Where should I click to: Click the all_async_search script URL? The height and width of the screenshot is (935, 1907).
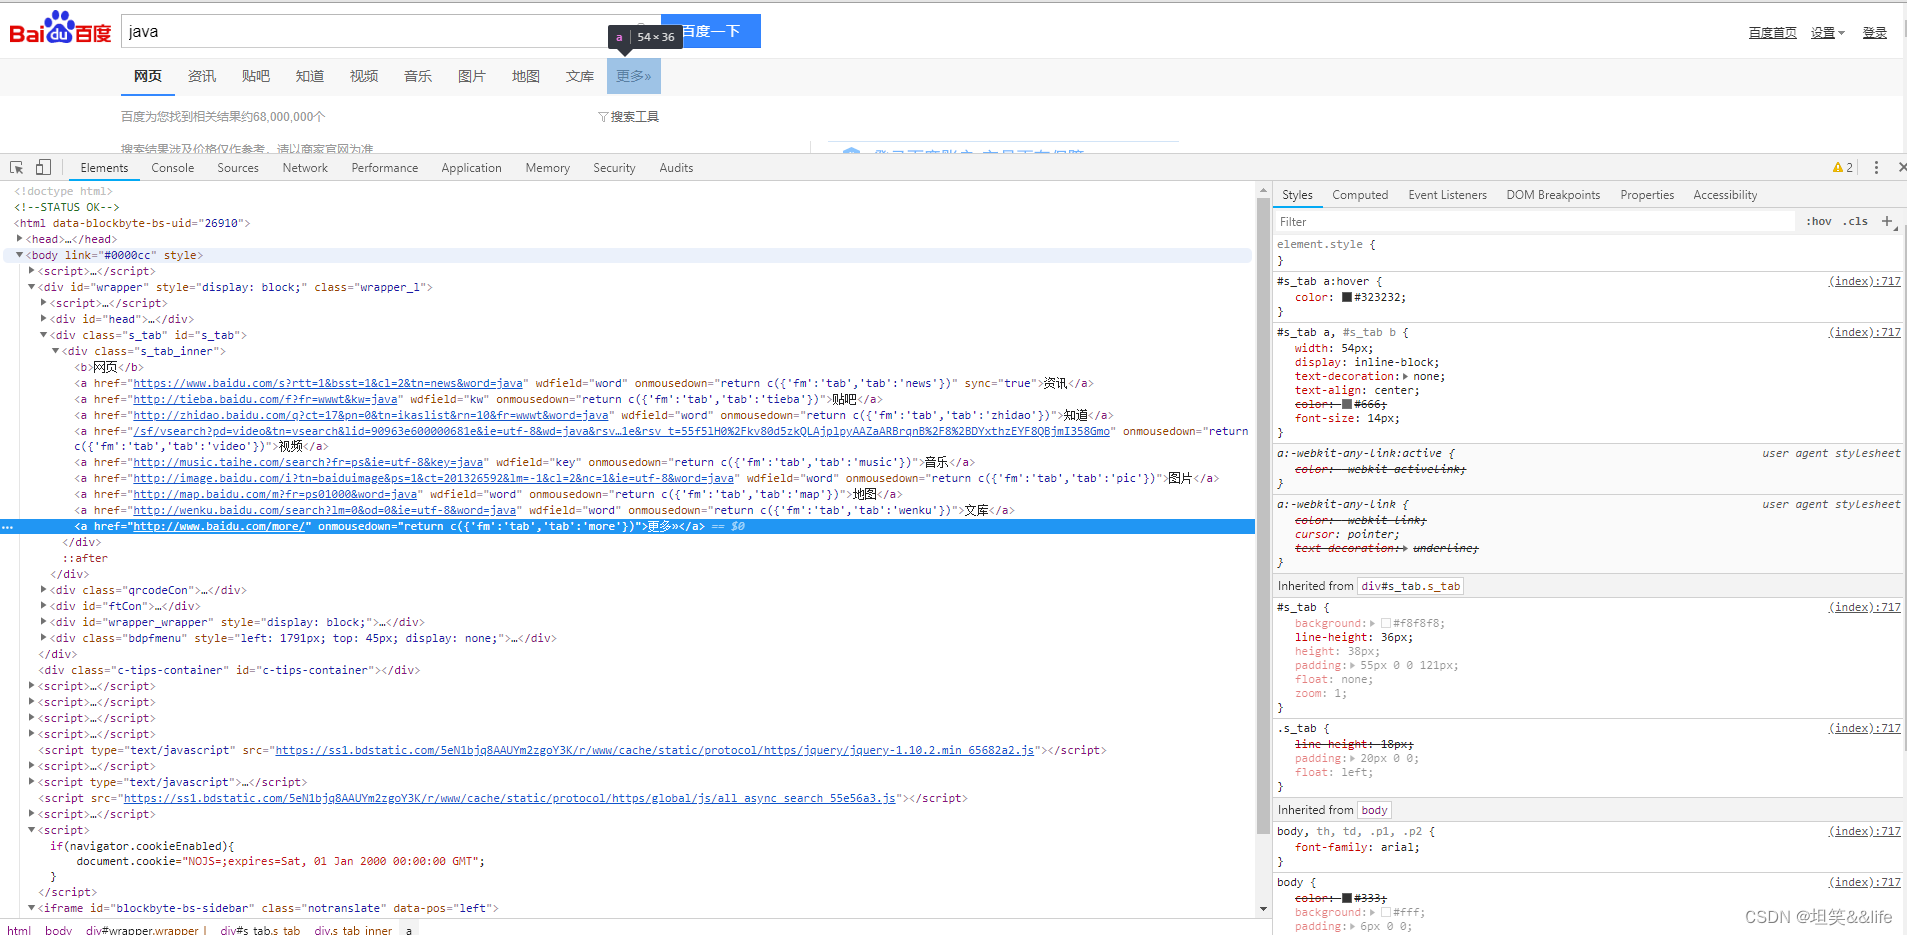tap(509, 798)
